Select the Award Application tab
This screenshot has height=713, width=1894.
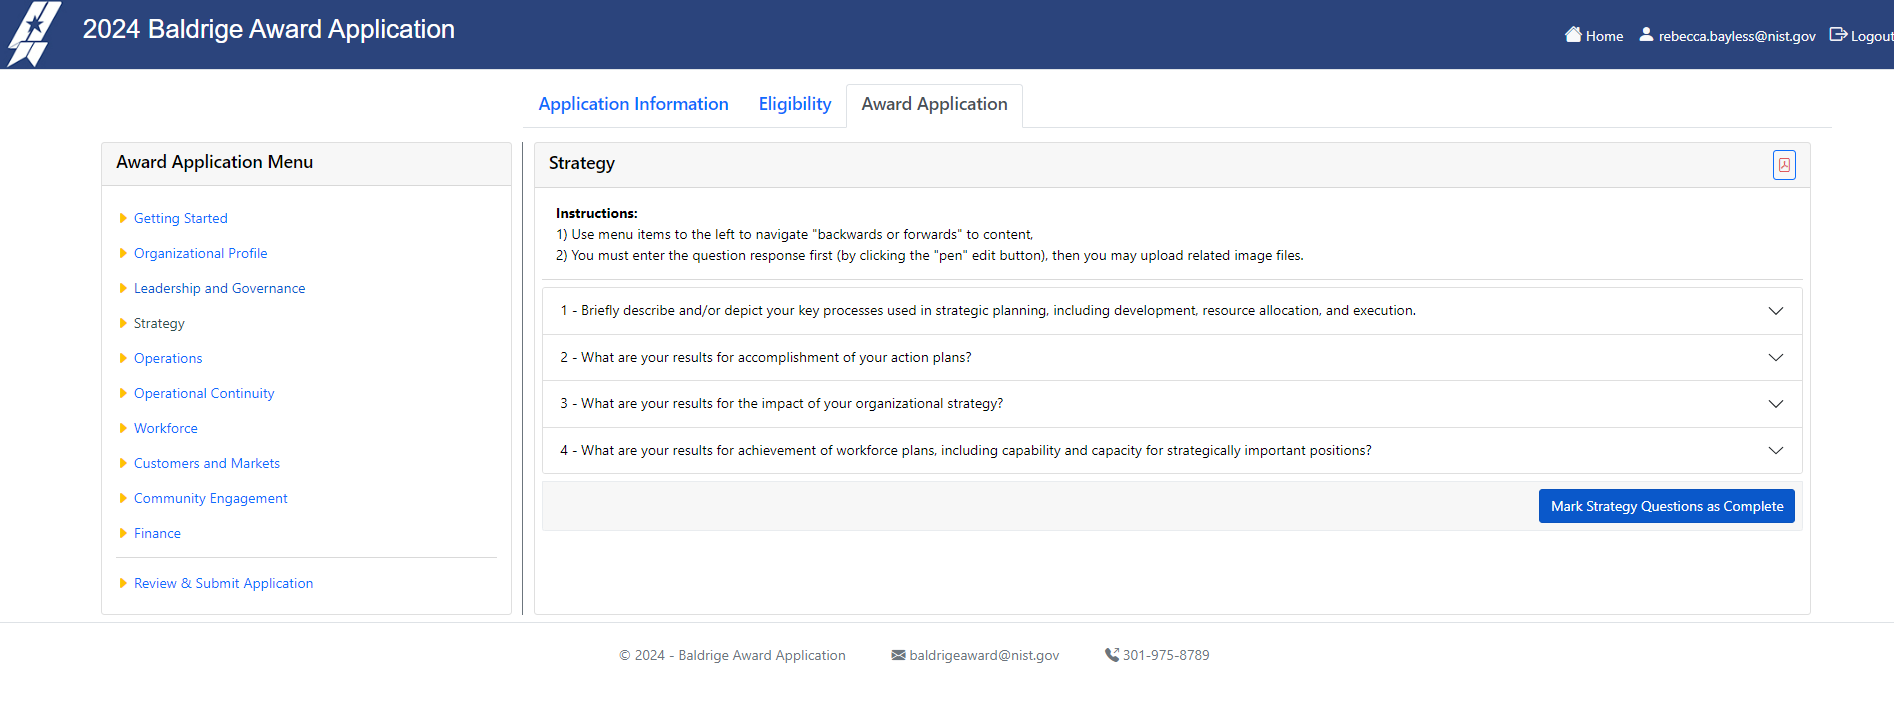[x=934, y=104]
